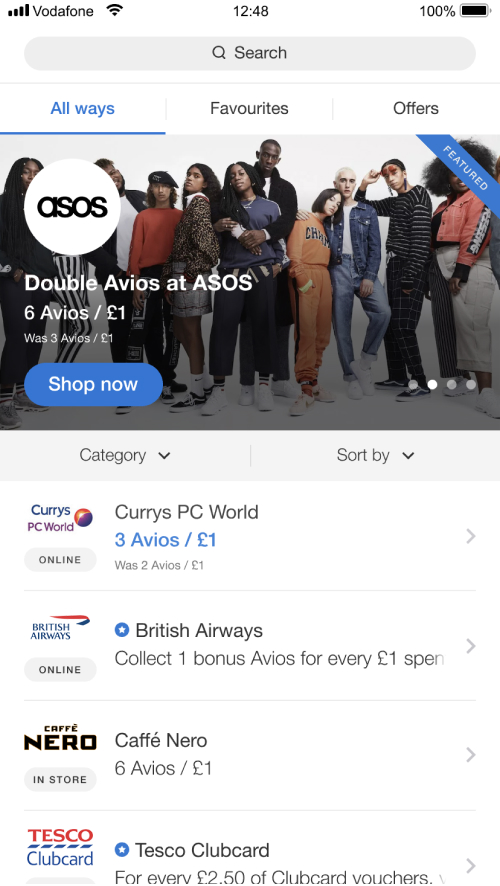Tap the Caffè Nero logo
The width and height of the screenshot is (500, 886).
(x=60, y=737)
